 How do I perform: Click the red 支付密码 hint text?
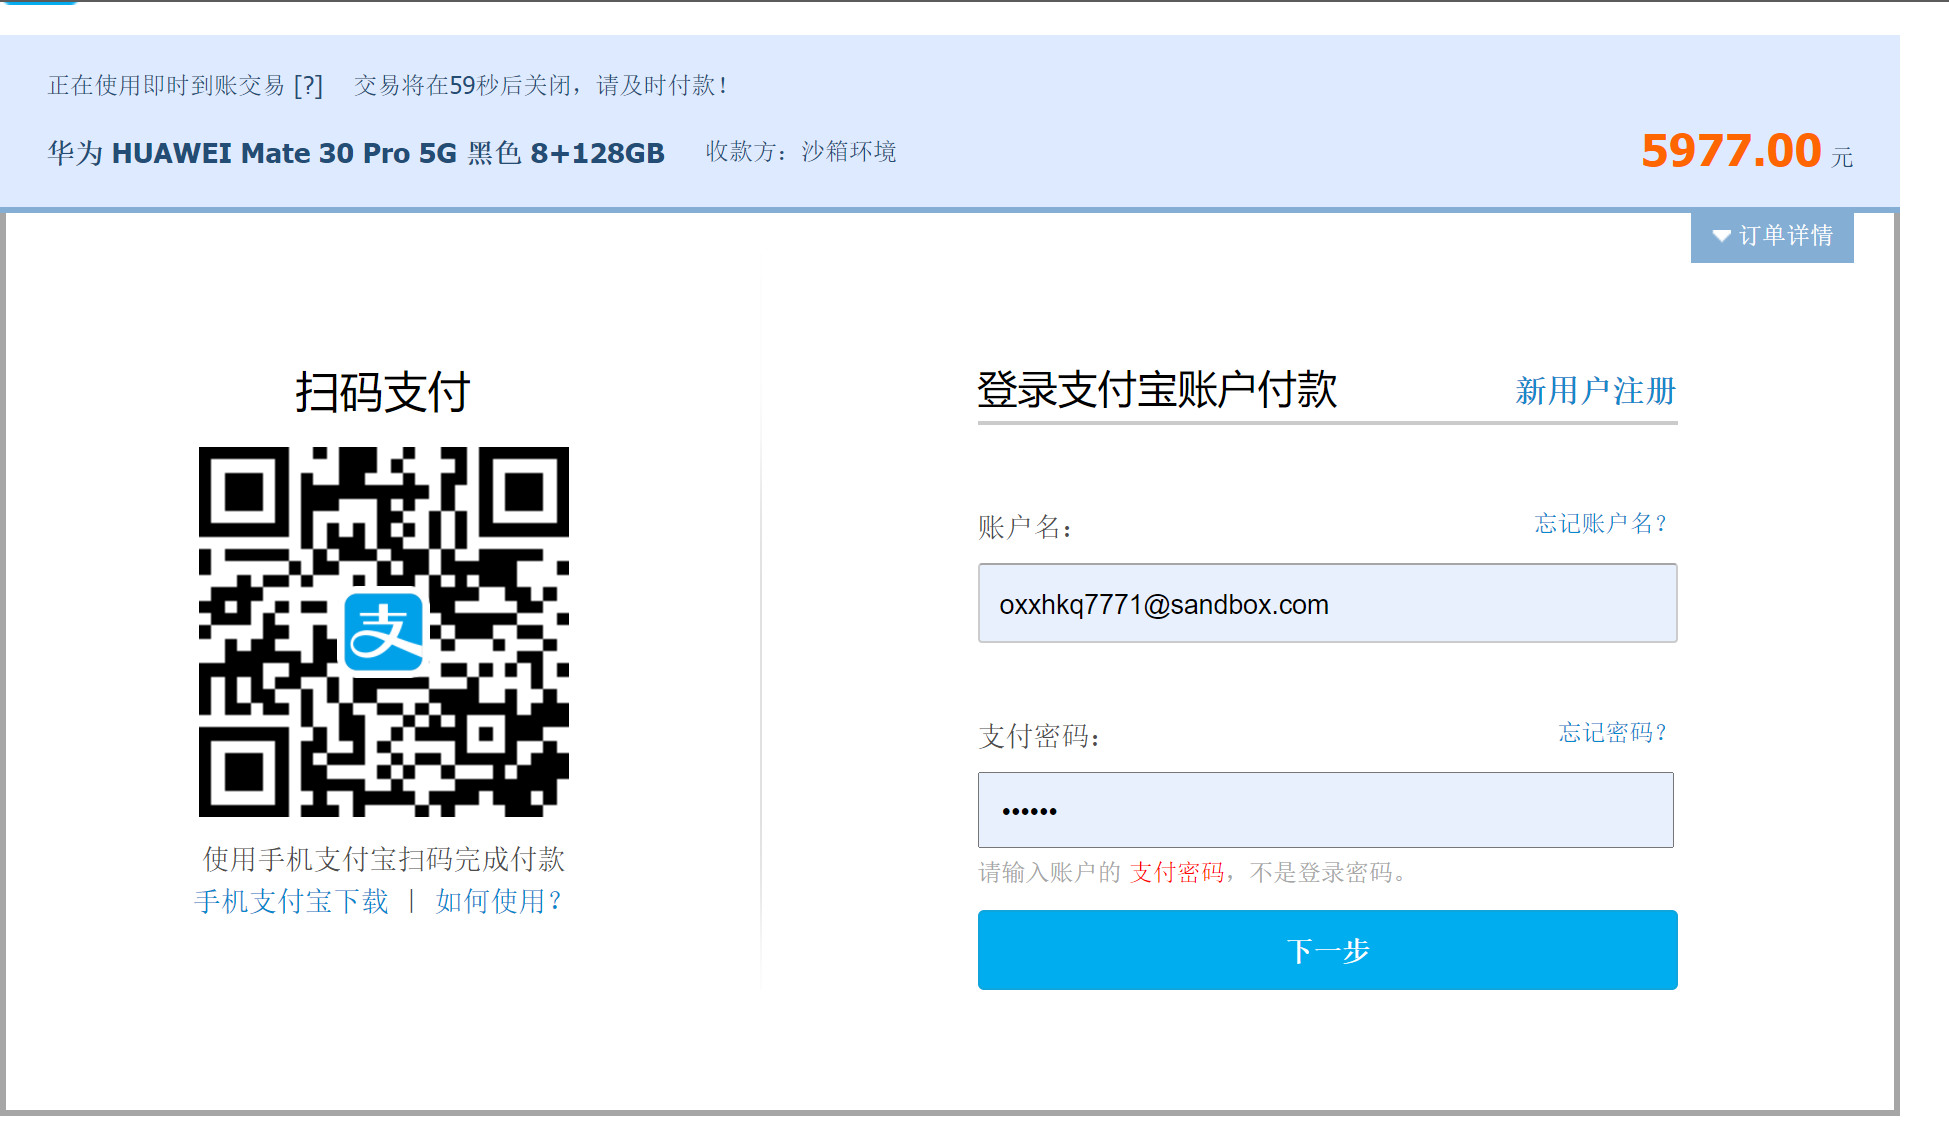[x=1177, y=873]
